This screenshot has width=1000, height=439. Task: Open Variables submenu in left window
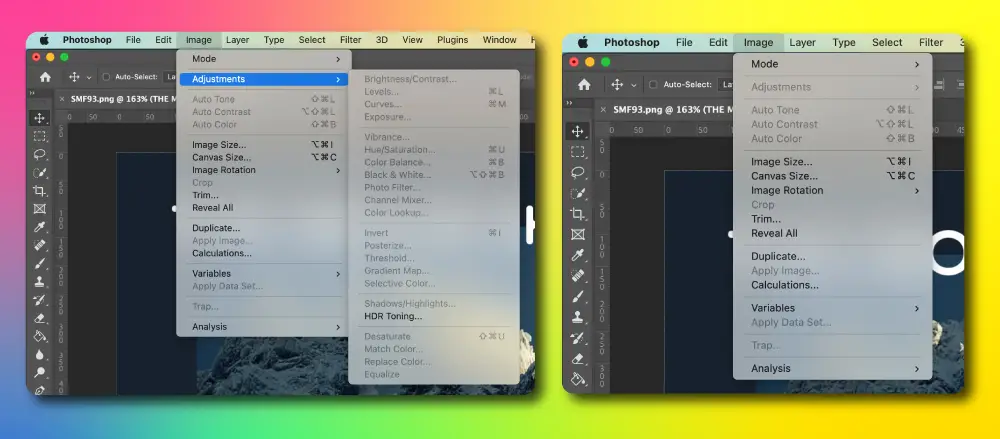pyautogui.click(x=264, y=274)
